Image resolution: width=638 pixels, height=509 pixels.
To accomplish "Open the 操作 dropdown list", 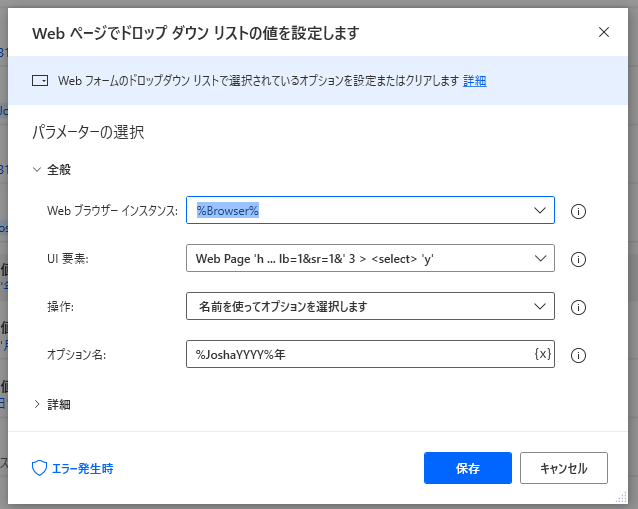I will [541, 306].
